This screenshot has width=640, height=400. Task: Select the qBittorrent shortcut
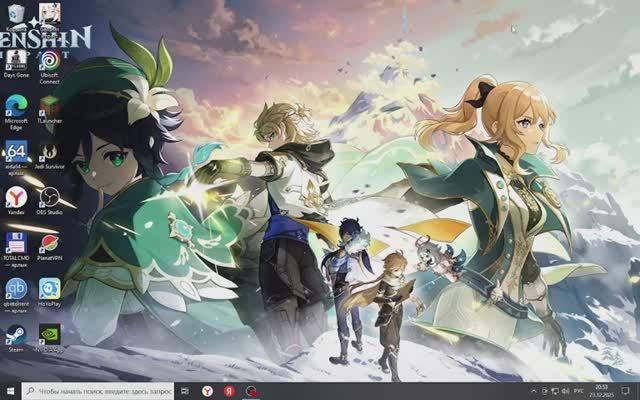(16, 296)
